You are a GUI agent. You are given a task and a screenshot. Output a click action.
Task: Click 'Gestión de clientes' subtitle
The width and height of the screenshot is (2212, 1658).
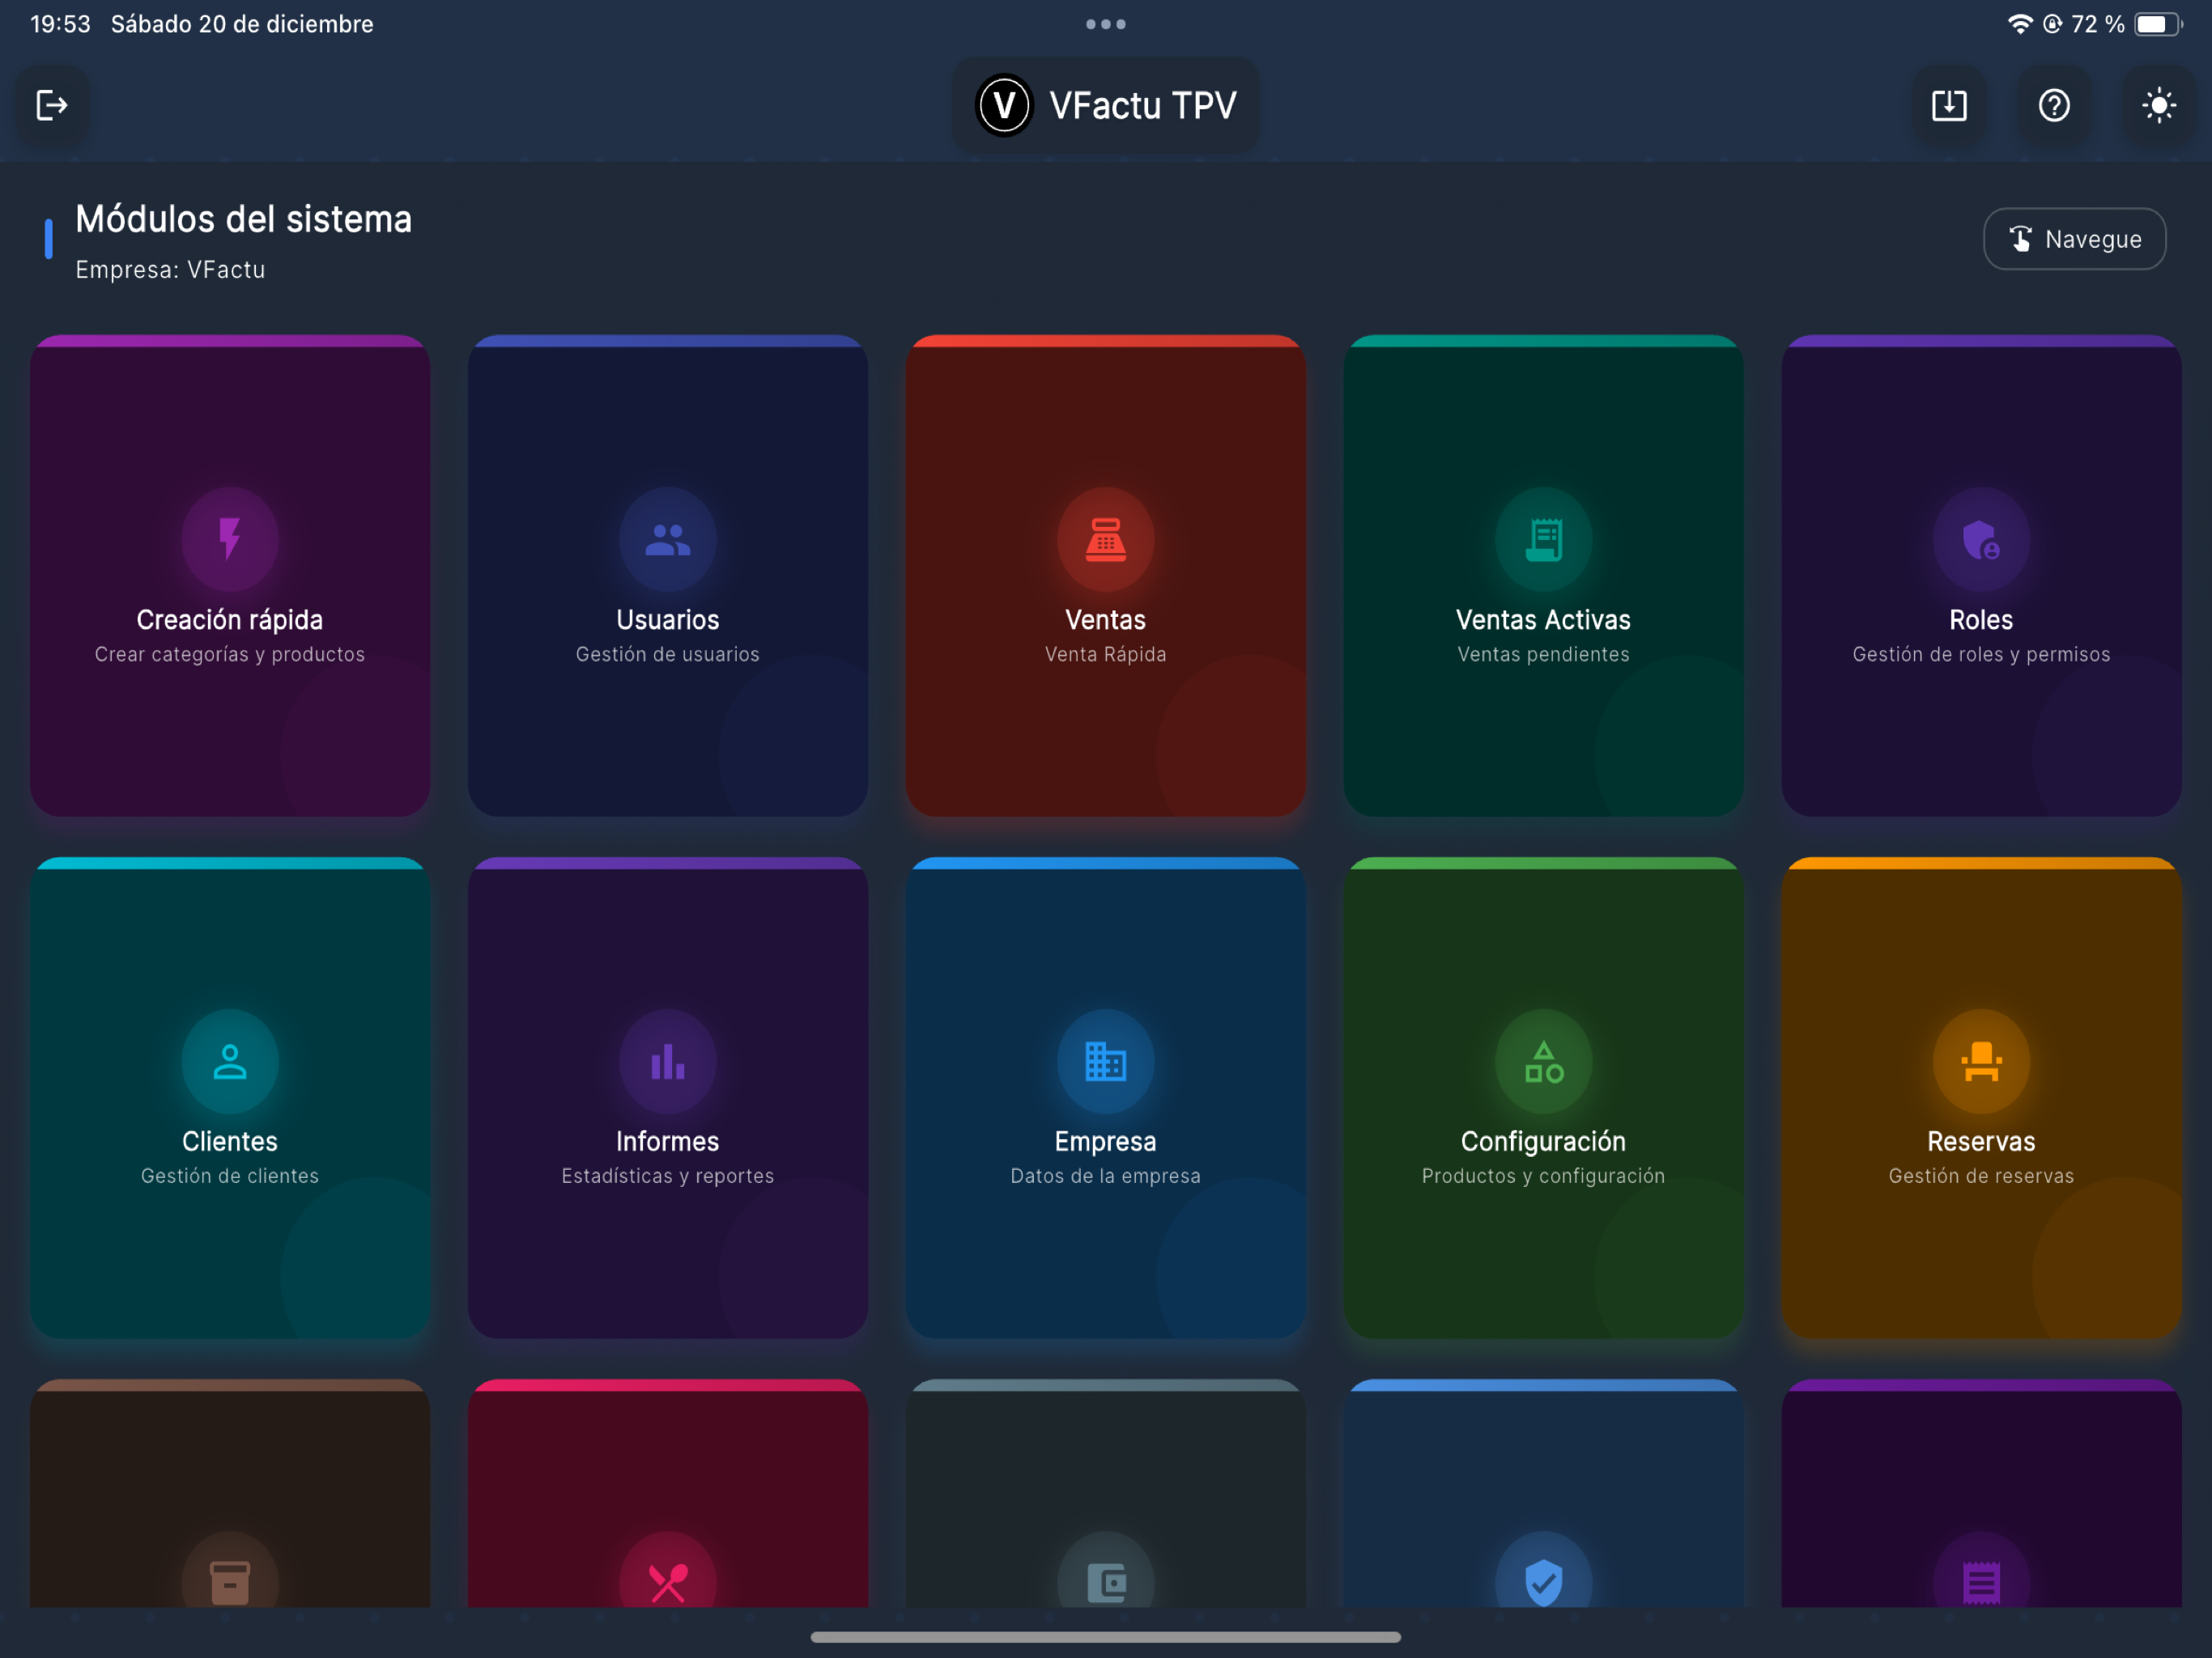[230, 1176]
